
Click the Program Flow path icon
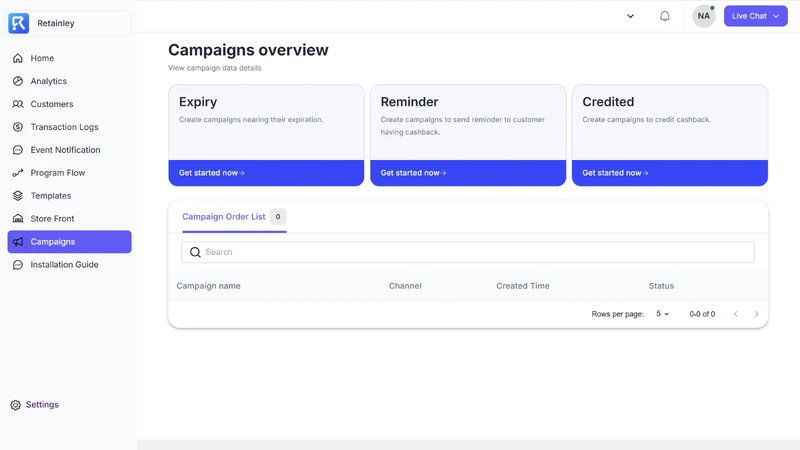(x=18, y=173)
